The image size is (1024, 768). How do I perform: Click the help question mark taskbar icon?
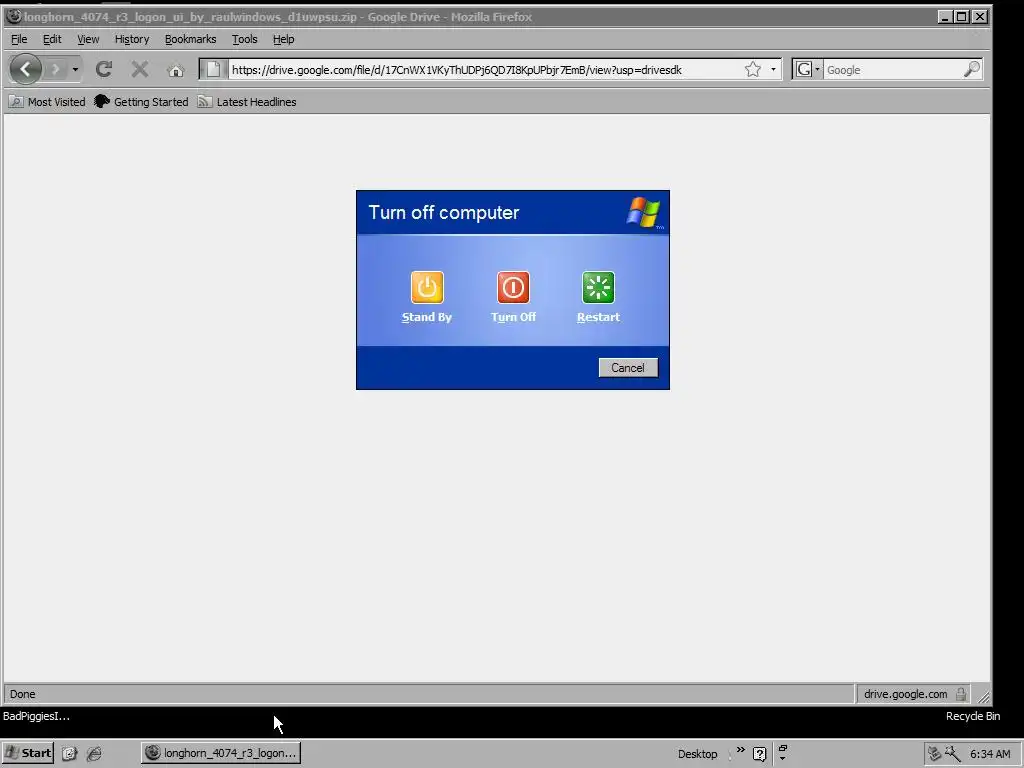[760, 754]
